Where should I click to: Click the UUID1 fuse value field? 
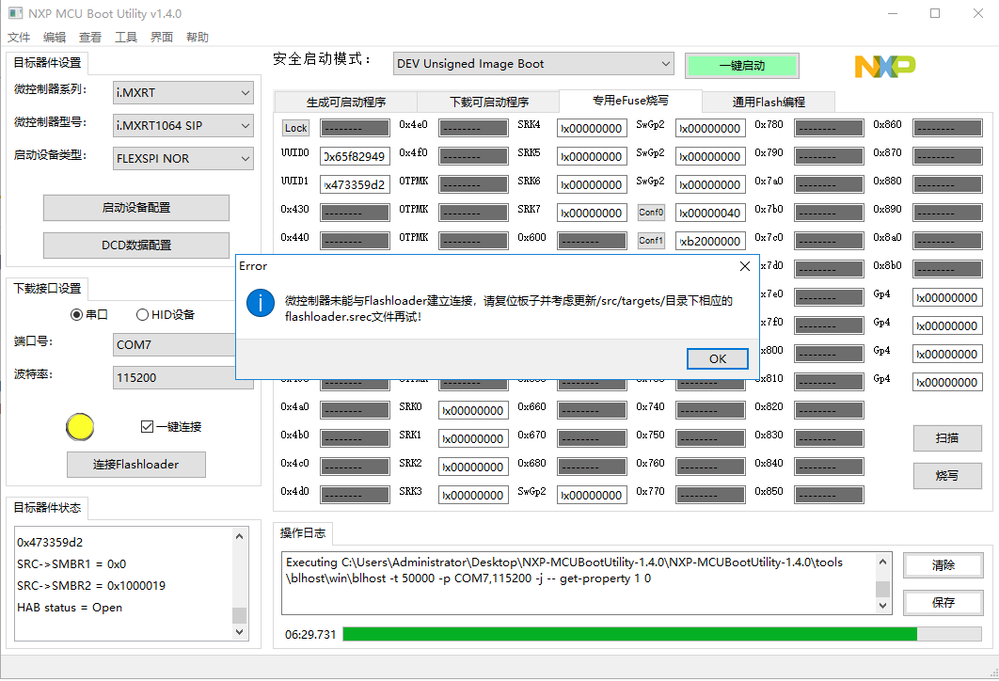pos(355,185)
